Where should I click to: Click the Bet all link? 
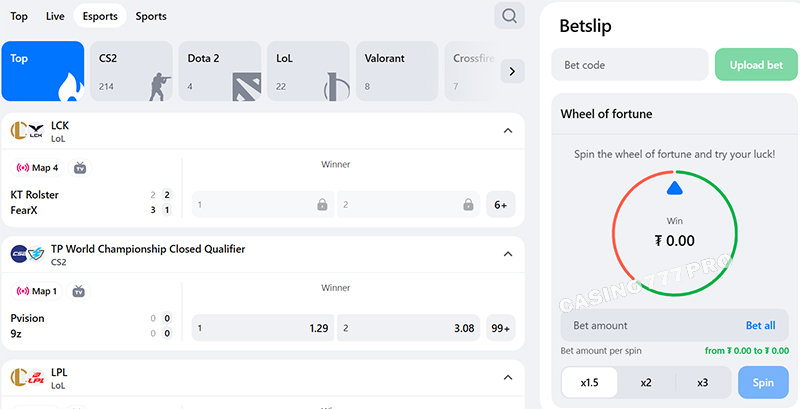point(760,325)
